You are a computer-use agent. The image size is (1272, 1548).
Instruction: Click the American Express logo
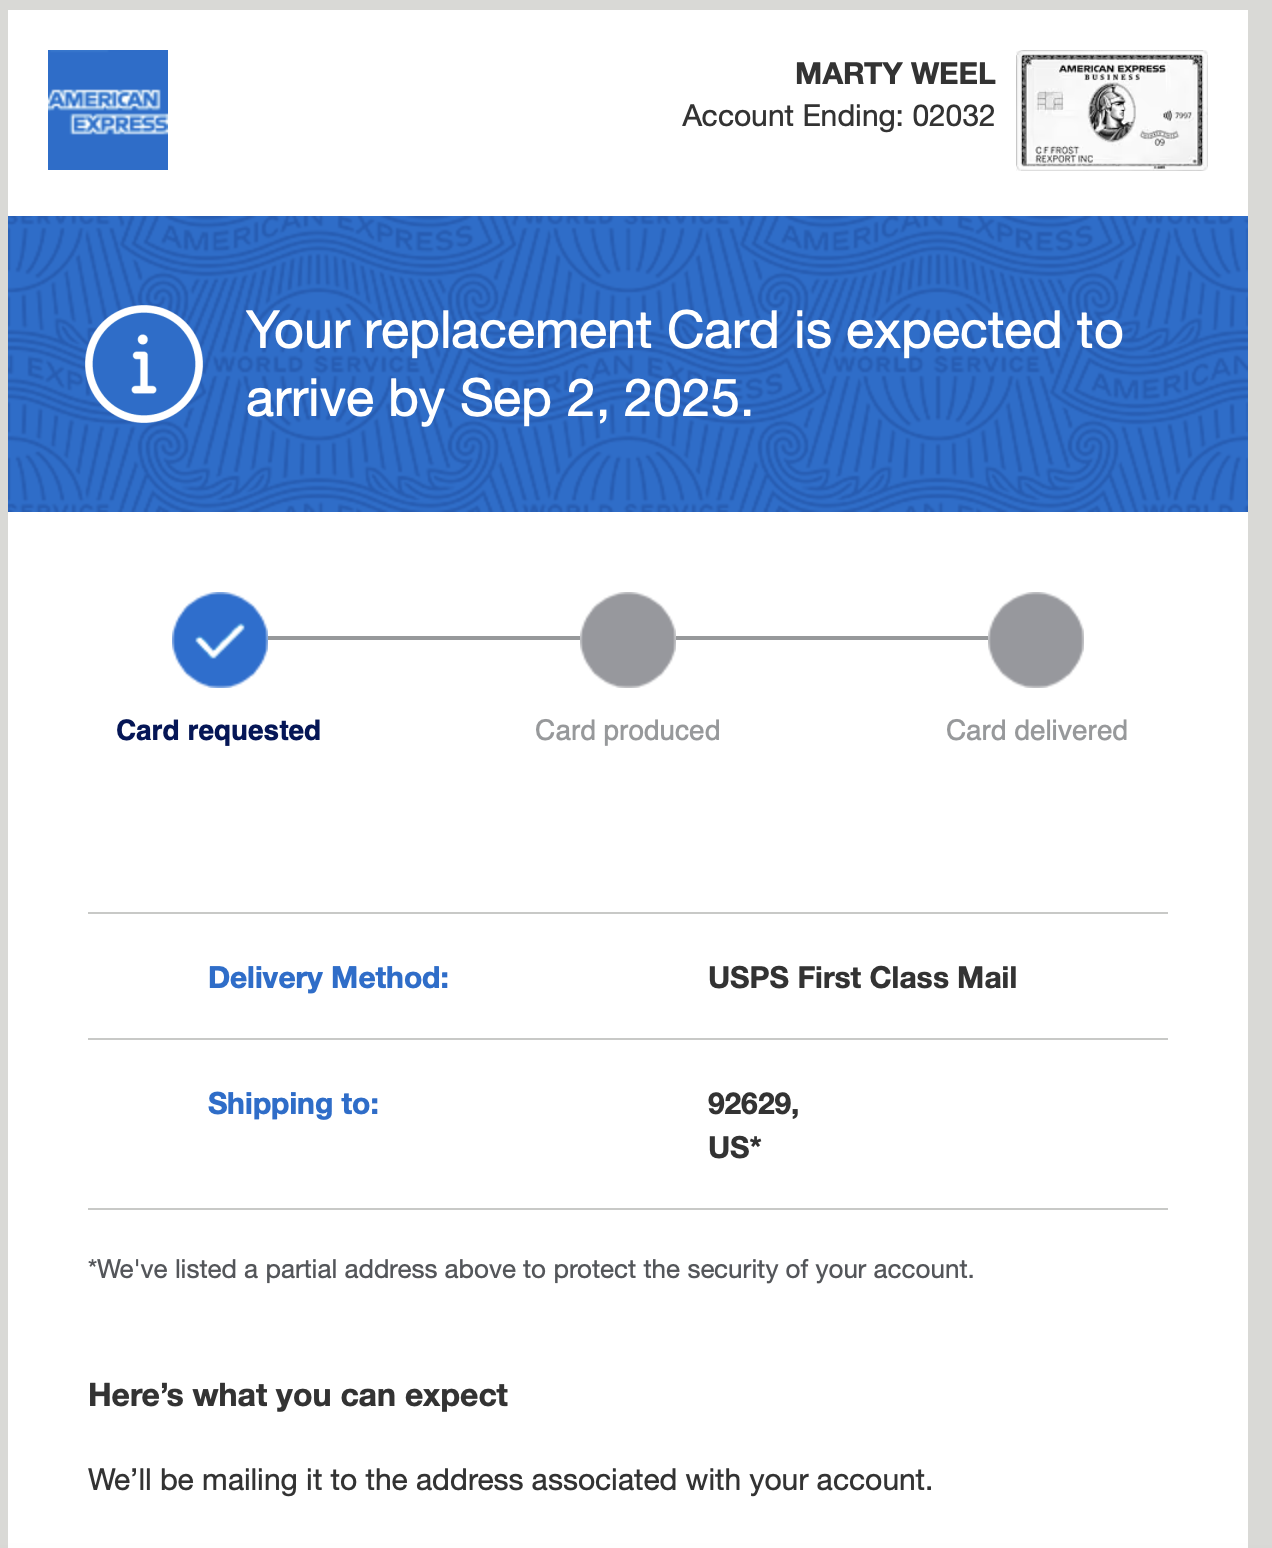(x=108, y=110)
